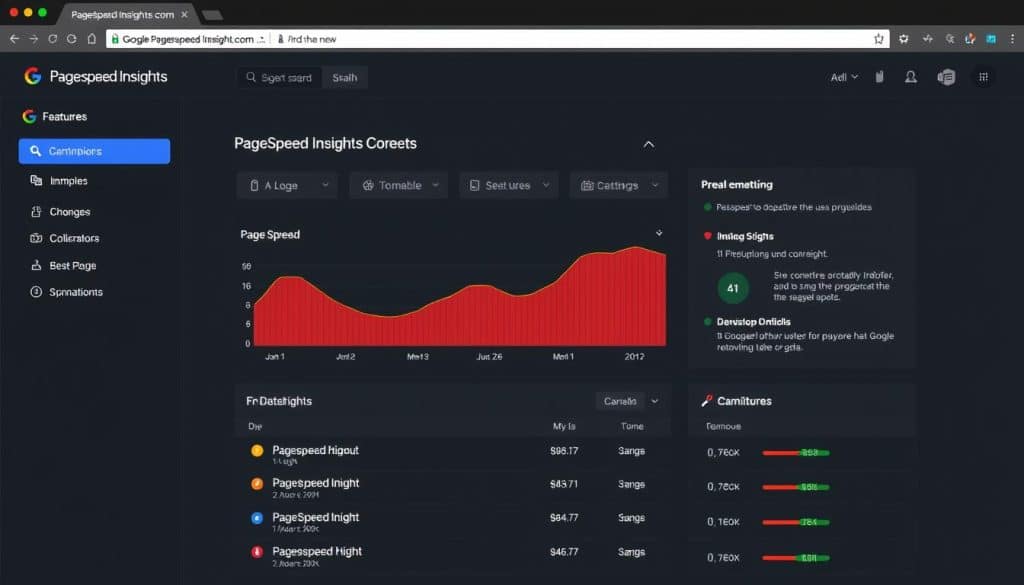Bookmark the page with the star icon
Image resolution: width=1024 pixels, height=585 pixels.
(x=878, y=39)
